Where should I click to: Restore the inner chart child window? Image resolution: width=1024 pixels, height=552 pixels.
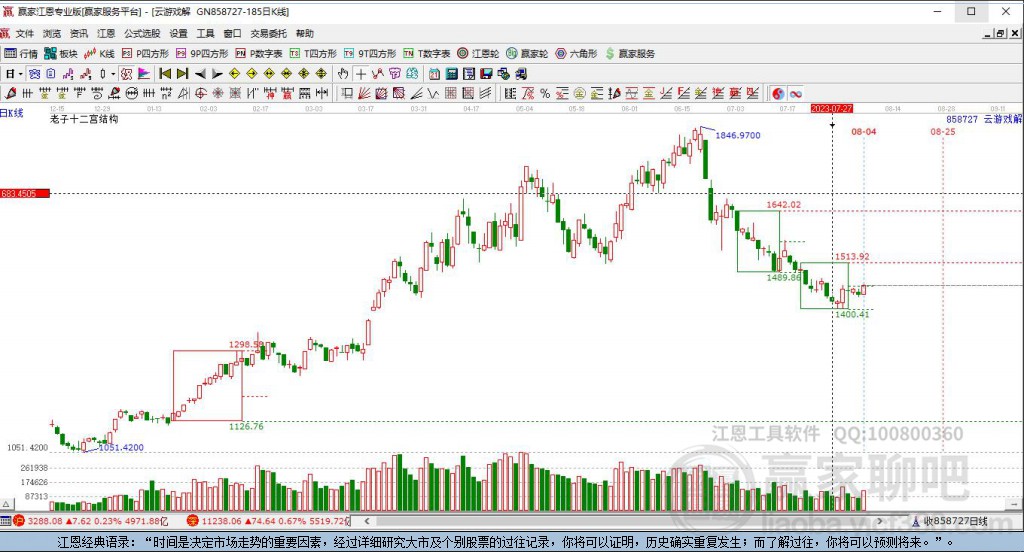[x=1000, y=33]
